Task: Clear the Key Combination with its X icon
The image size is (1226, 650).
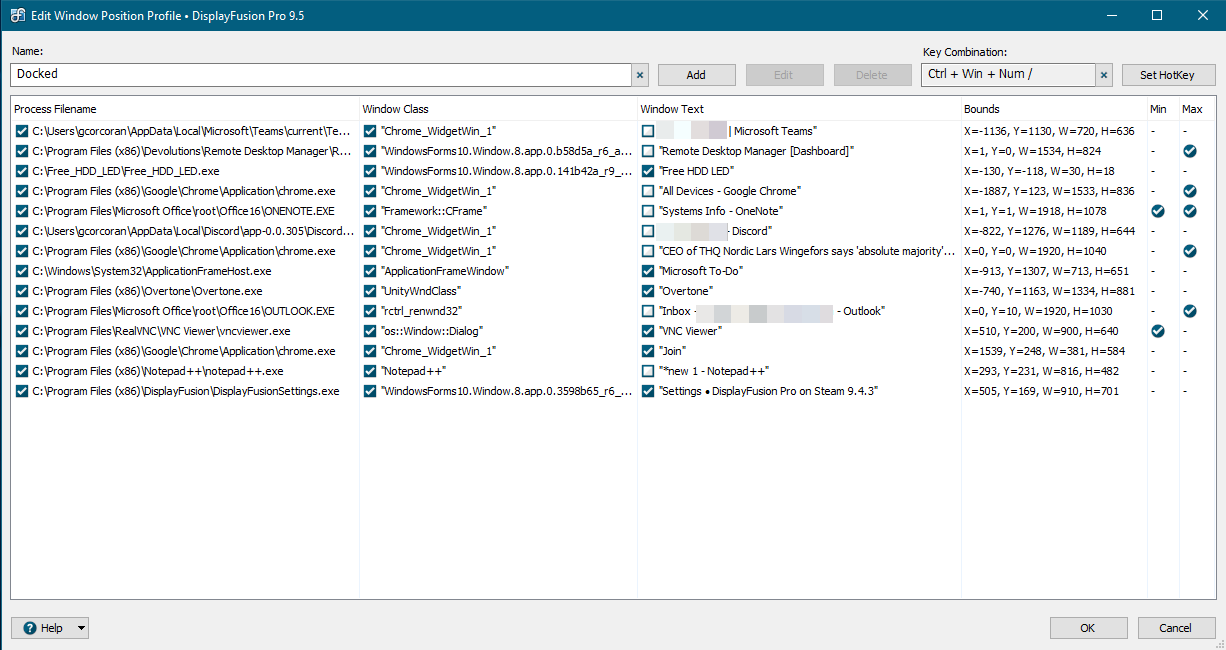Action: click(x=1104, y=75)
